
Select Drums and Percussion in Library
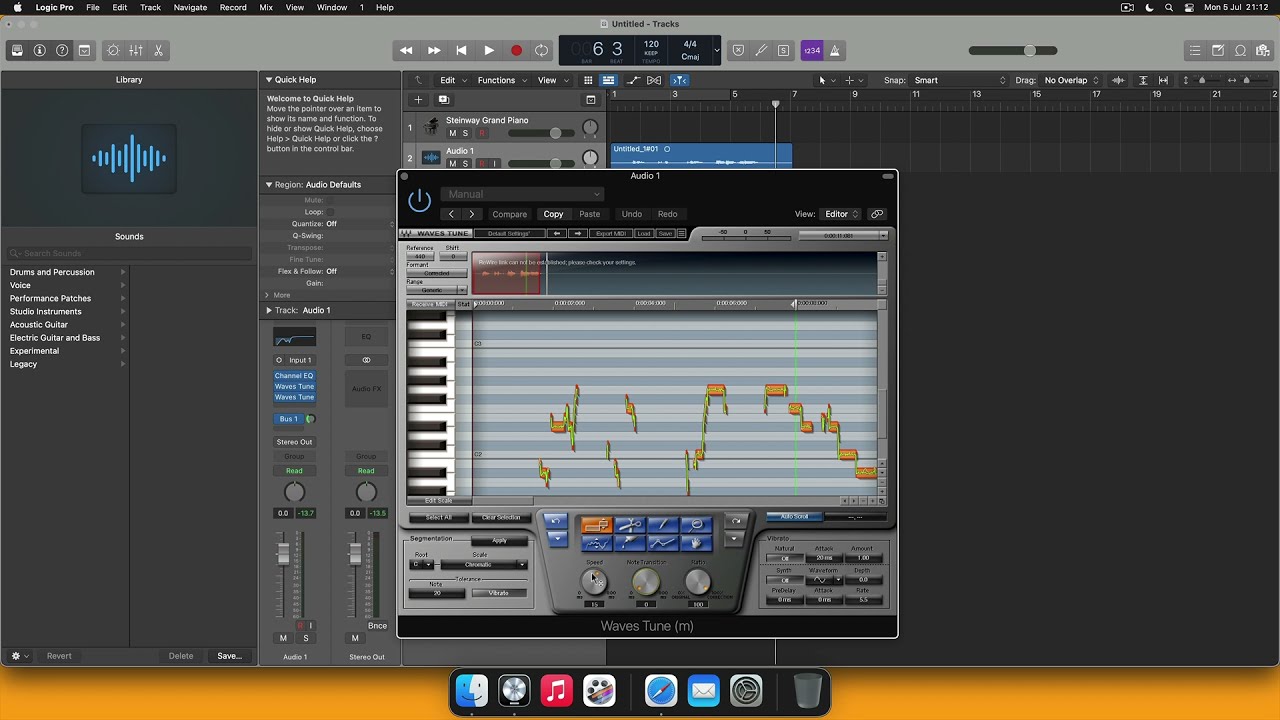tap(52, 272)
